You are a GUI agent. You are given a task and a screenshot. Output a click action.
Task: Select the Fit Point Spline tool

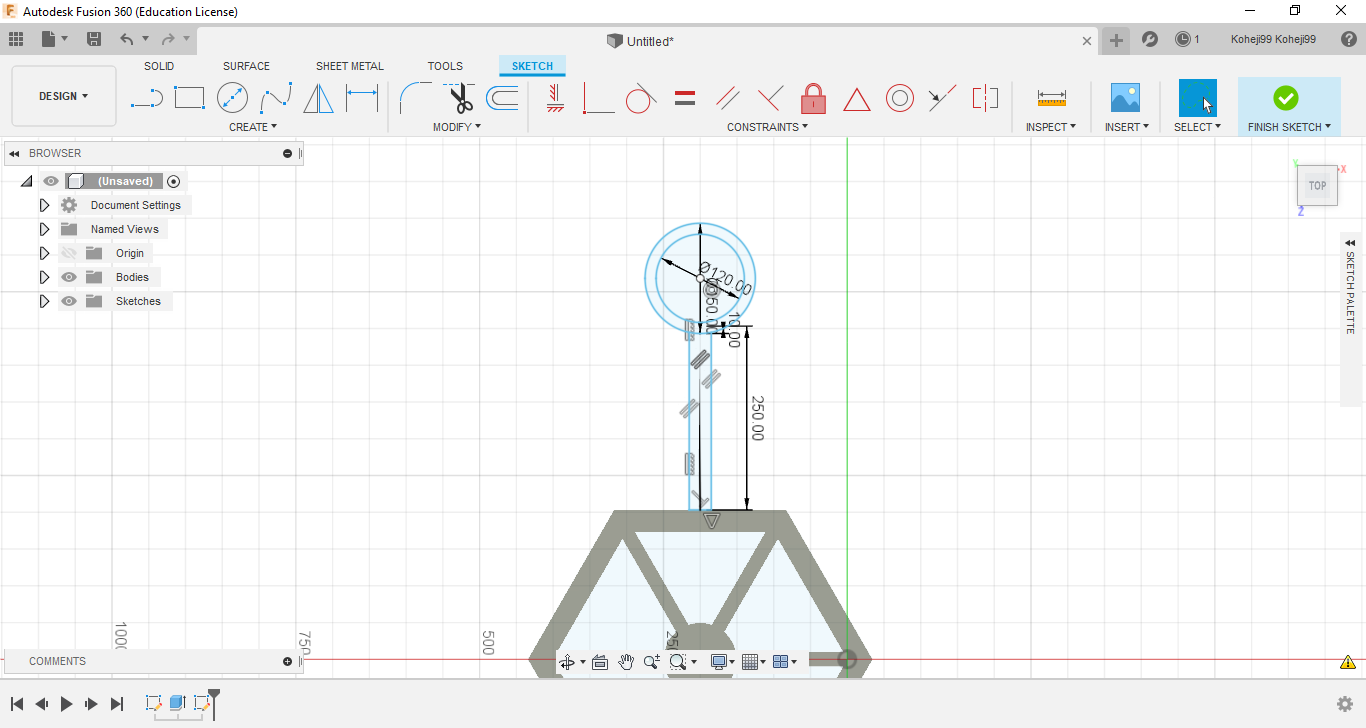tap(276, 98)
